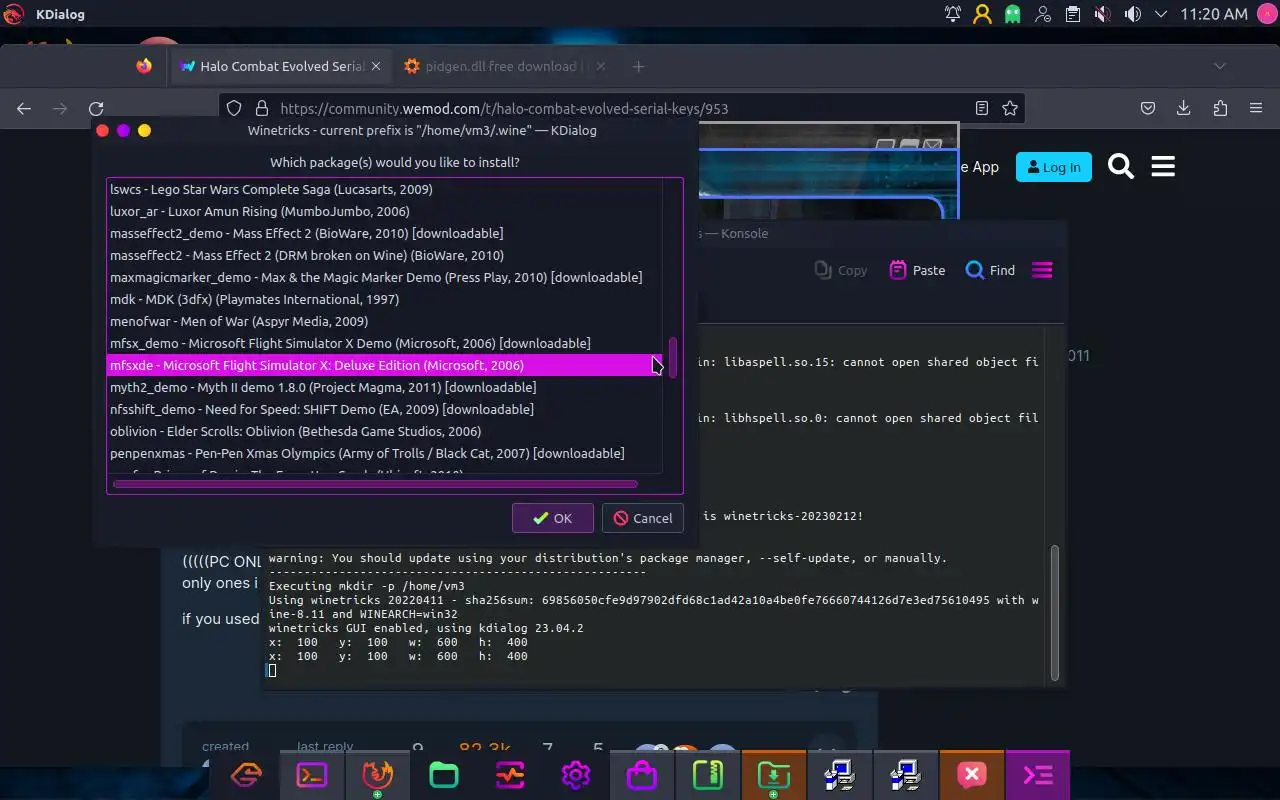
Task: Open the system settings gear in taskbar
Action: point(575,775)
